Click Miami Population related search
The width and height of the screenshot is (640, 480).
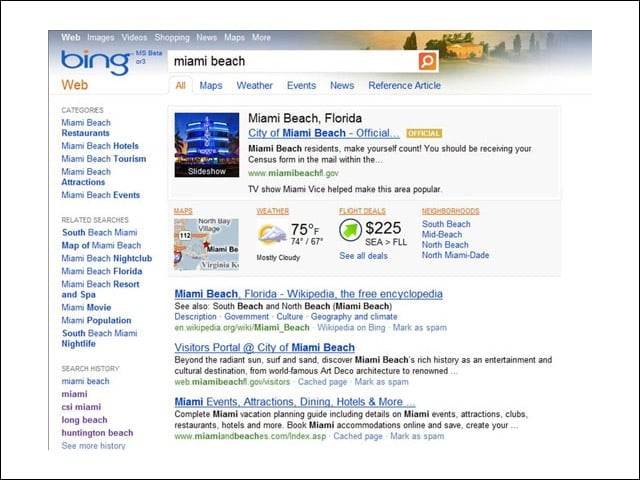(x=96, y=320)
